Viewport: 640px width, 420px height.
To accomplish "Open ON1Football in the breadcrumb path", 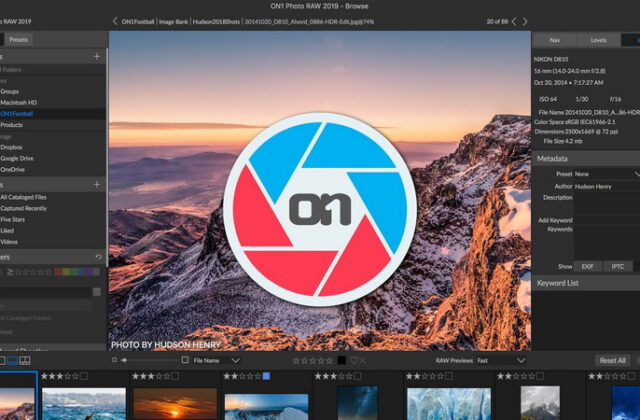I will click(x=138, y=22).
